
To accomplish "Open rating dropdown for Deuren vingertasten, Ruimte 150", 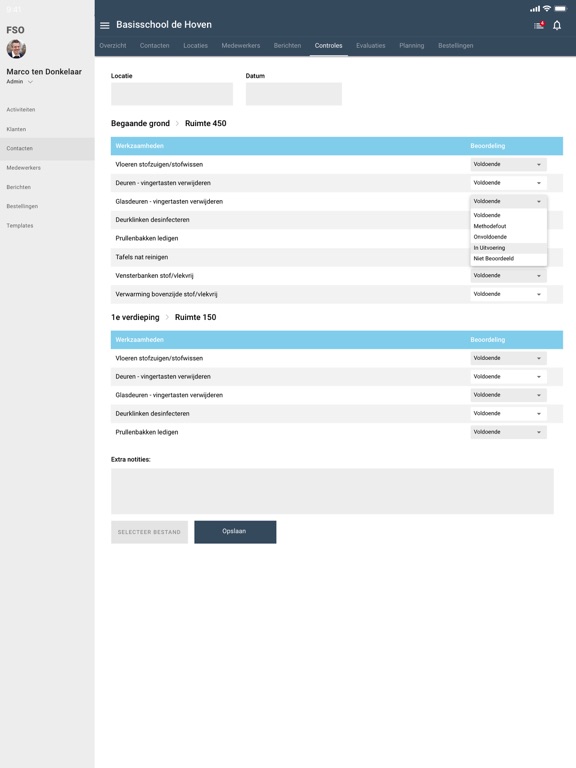I will point(508,377).
